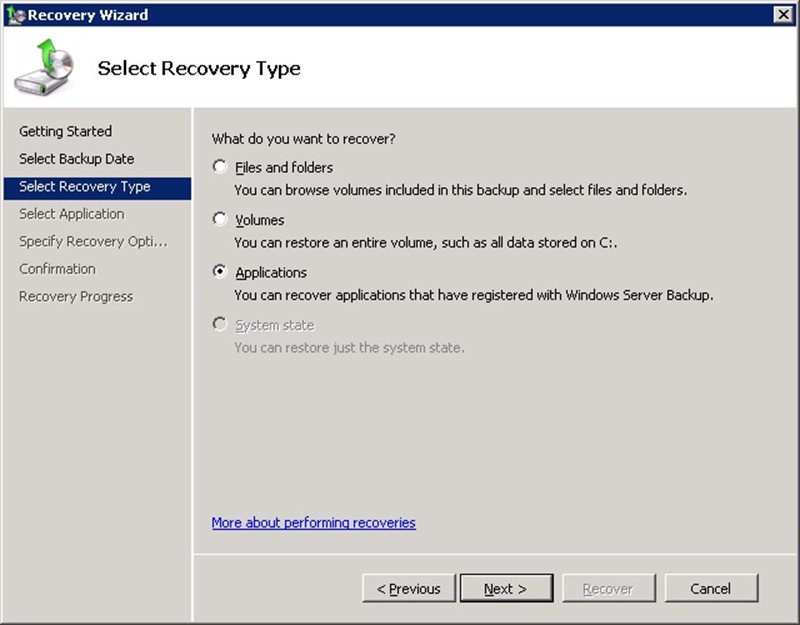
Task: Cancel the recovery wizard
Action: [x=711, y=589]
